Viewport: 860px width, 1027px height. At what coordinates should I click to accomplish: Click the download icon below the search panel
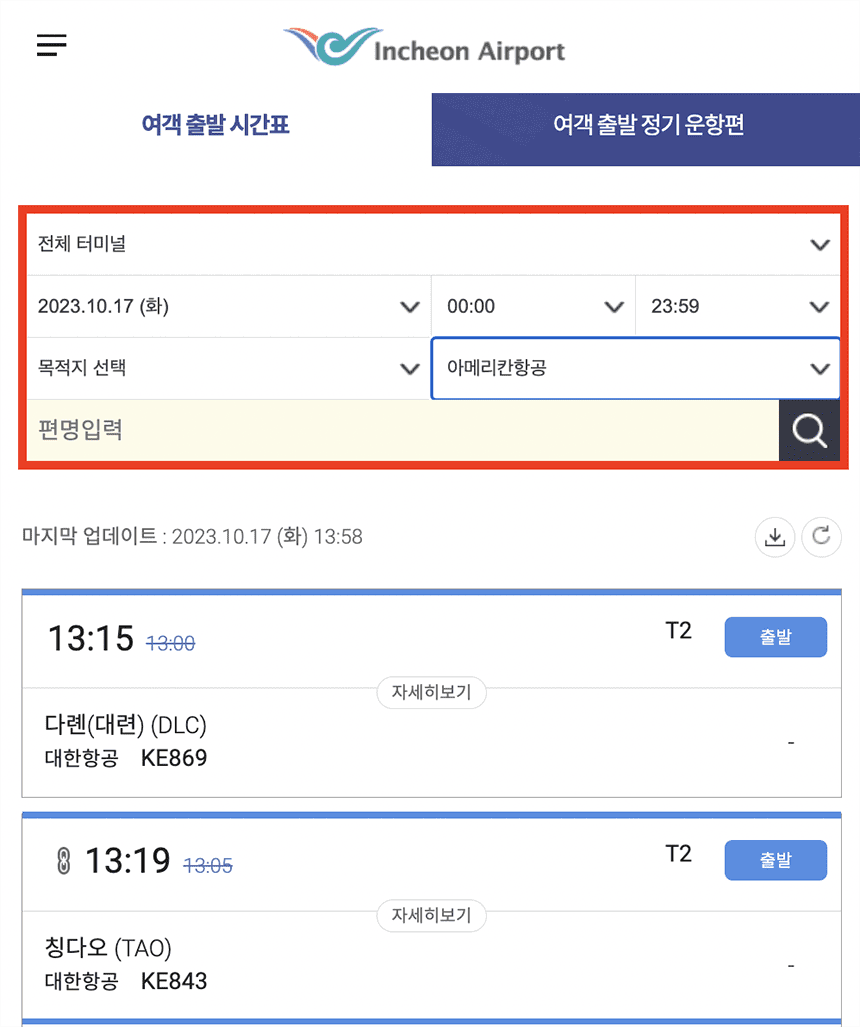pos(775,537)
